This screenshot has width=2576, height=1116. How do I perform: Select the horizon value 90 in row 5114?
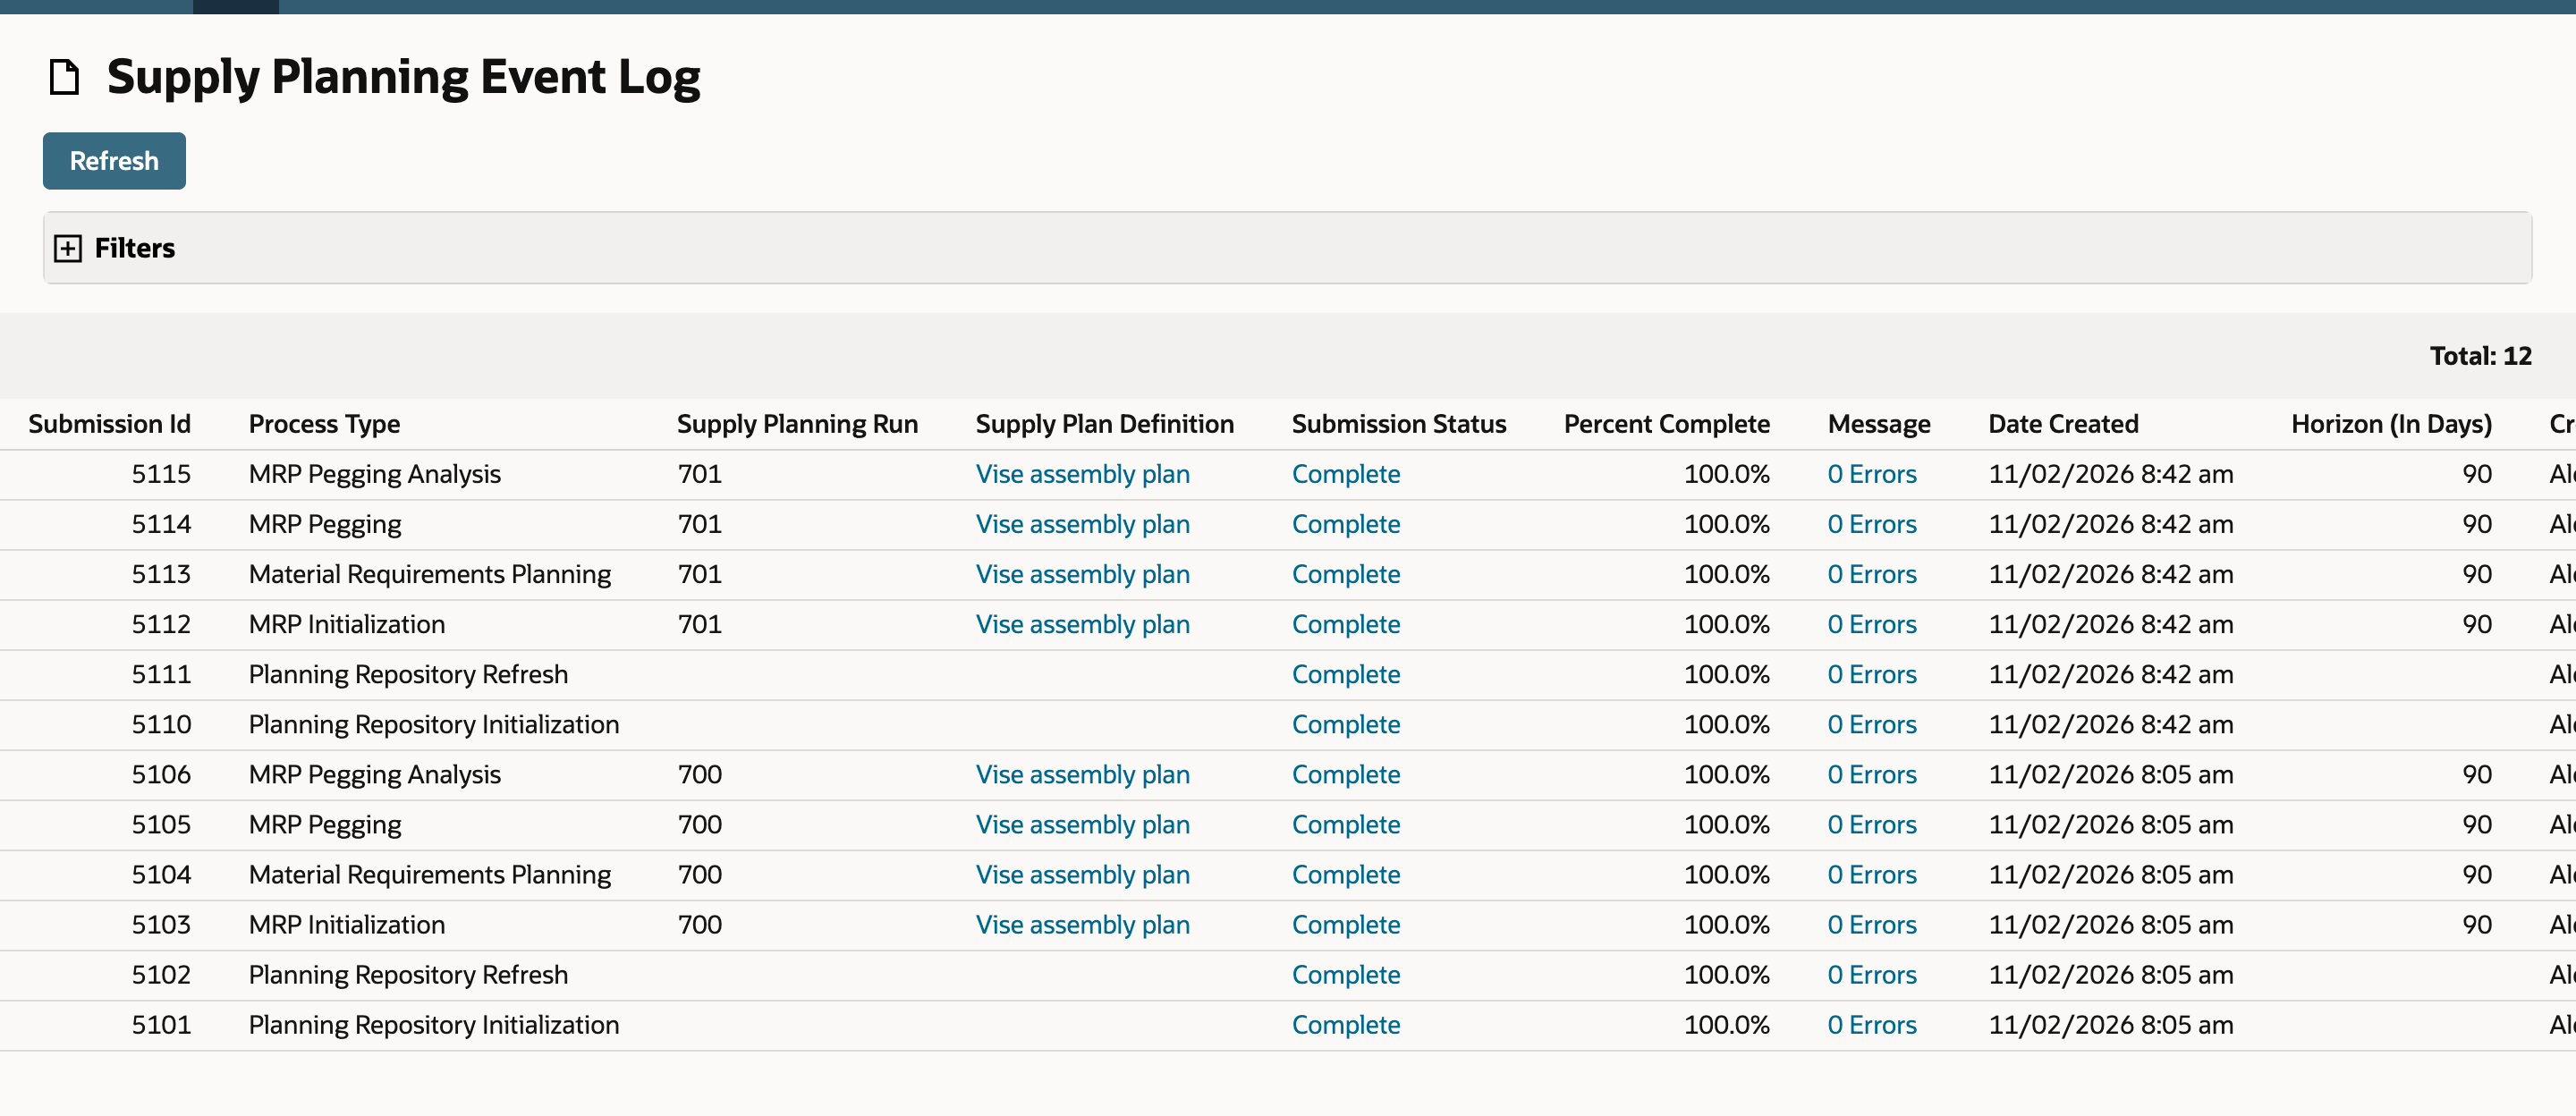[2476, 524]
